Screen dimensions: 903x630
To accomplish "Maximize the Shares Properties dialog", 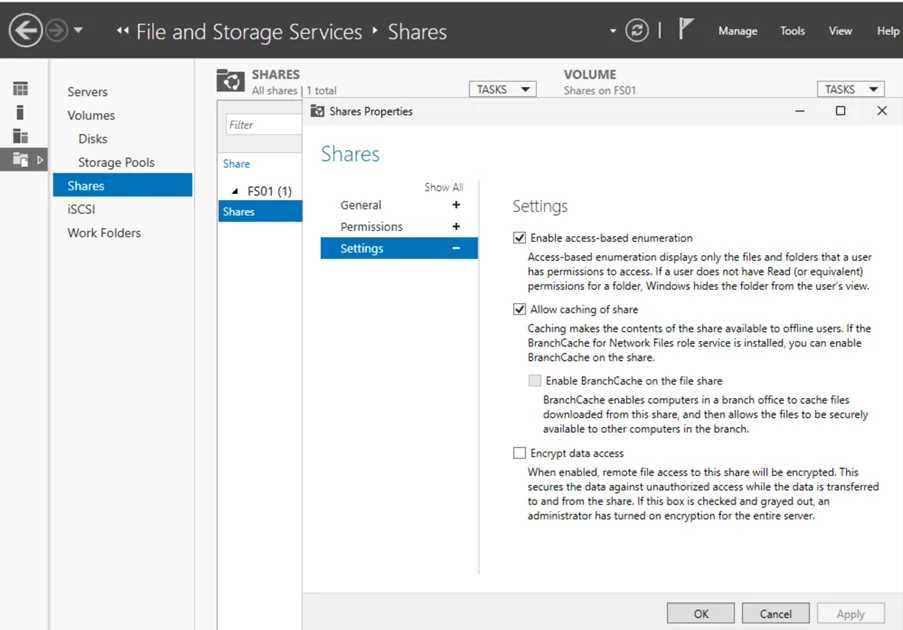I will pyautogui.click(x=840, y=111).
